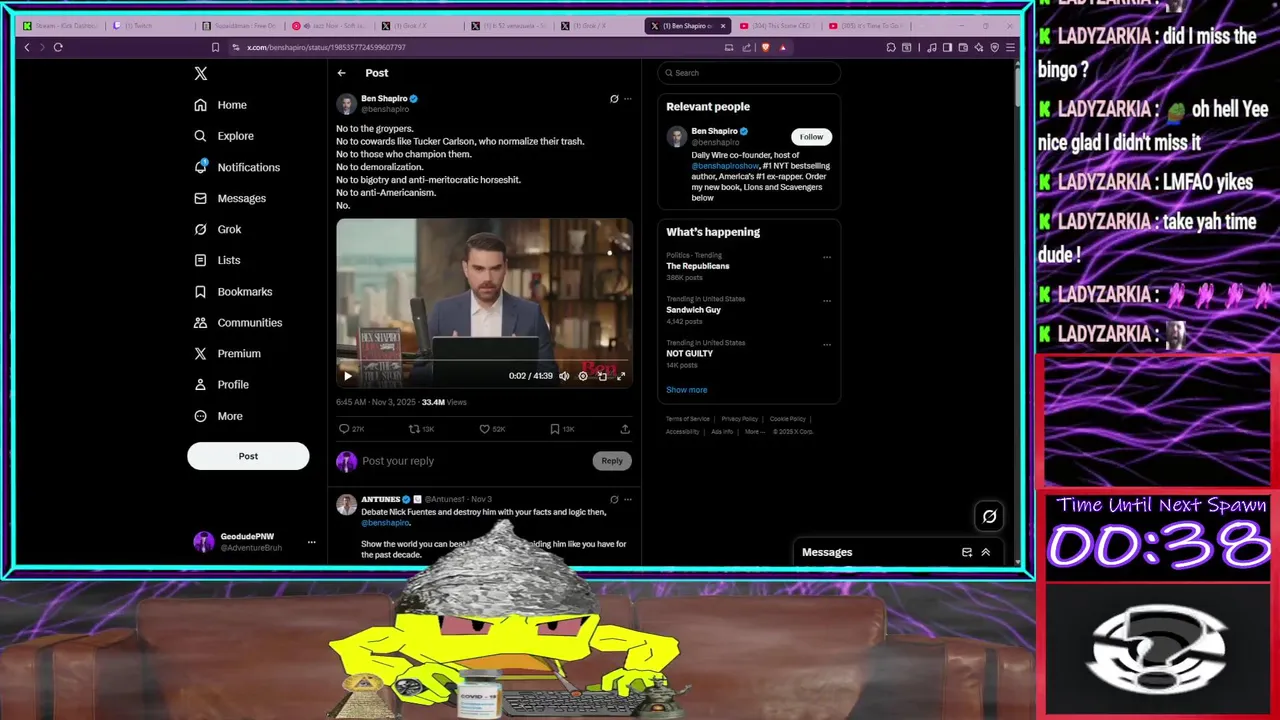Click the new message icon in Messages drawer

pyautogui.click(x=967, y=552)
